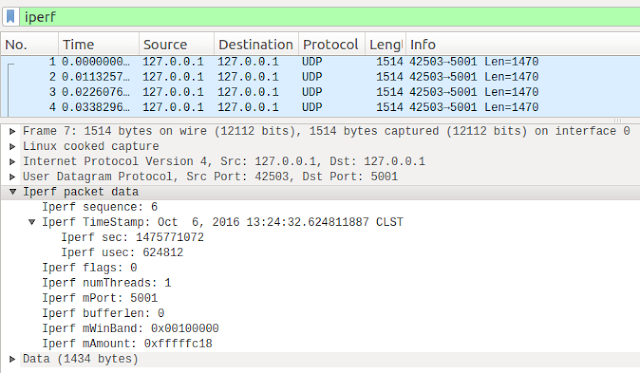
Task: Select Iperf numThreads: 1 field
Action: click(107, 283)
